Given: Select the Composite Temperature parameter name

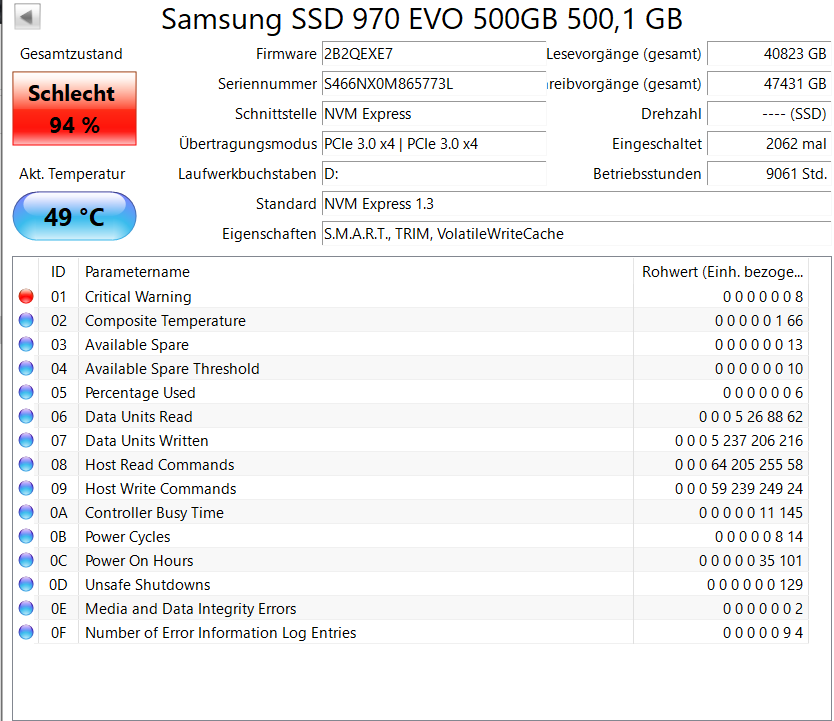Looking at the screenshot, I should point(165,321).
